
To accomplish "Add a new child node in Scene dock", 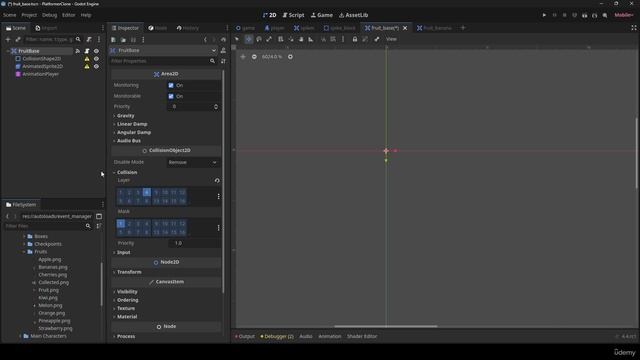I will pyautogui.click(x=8, y=40).
